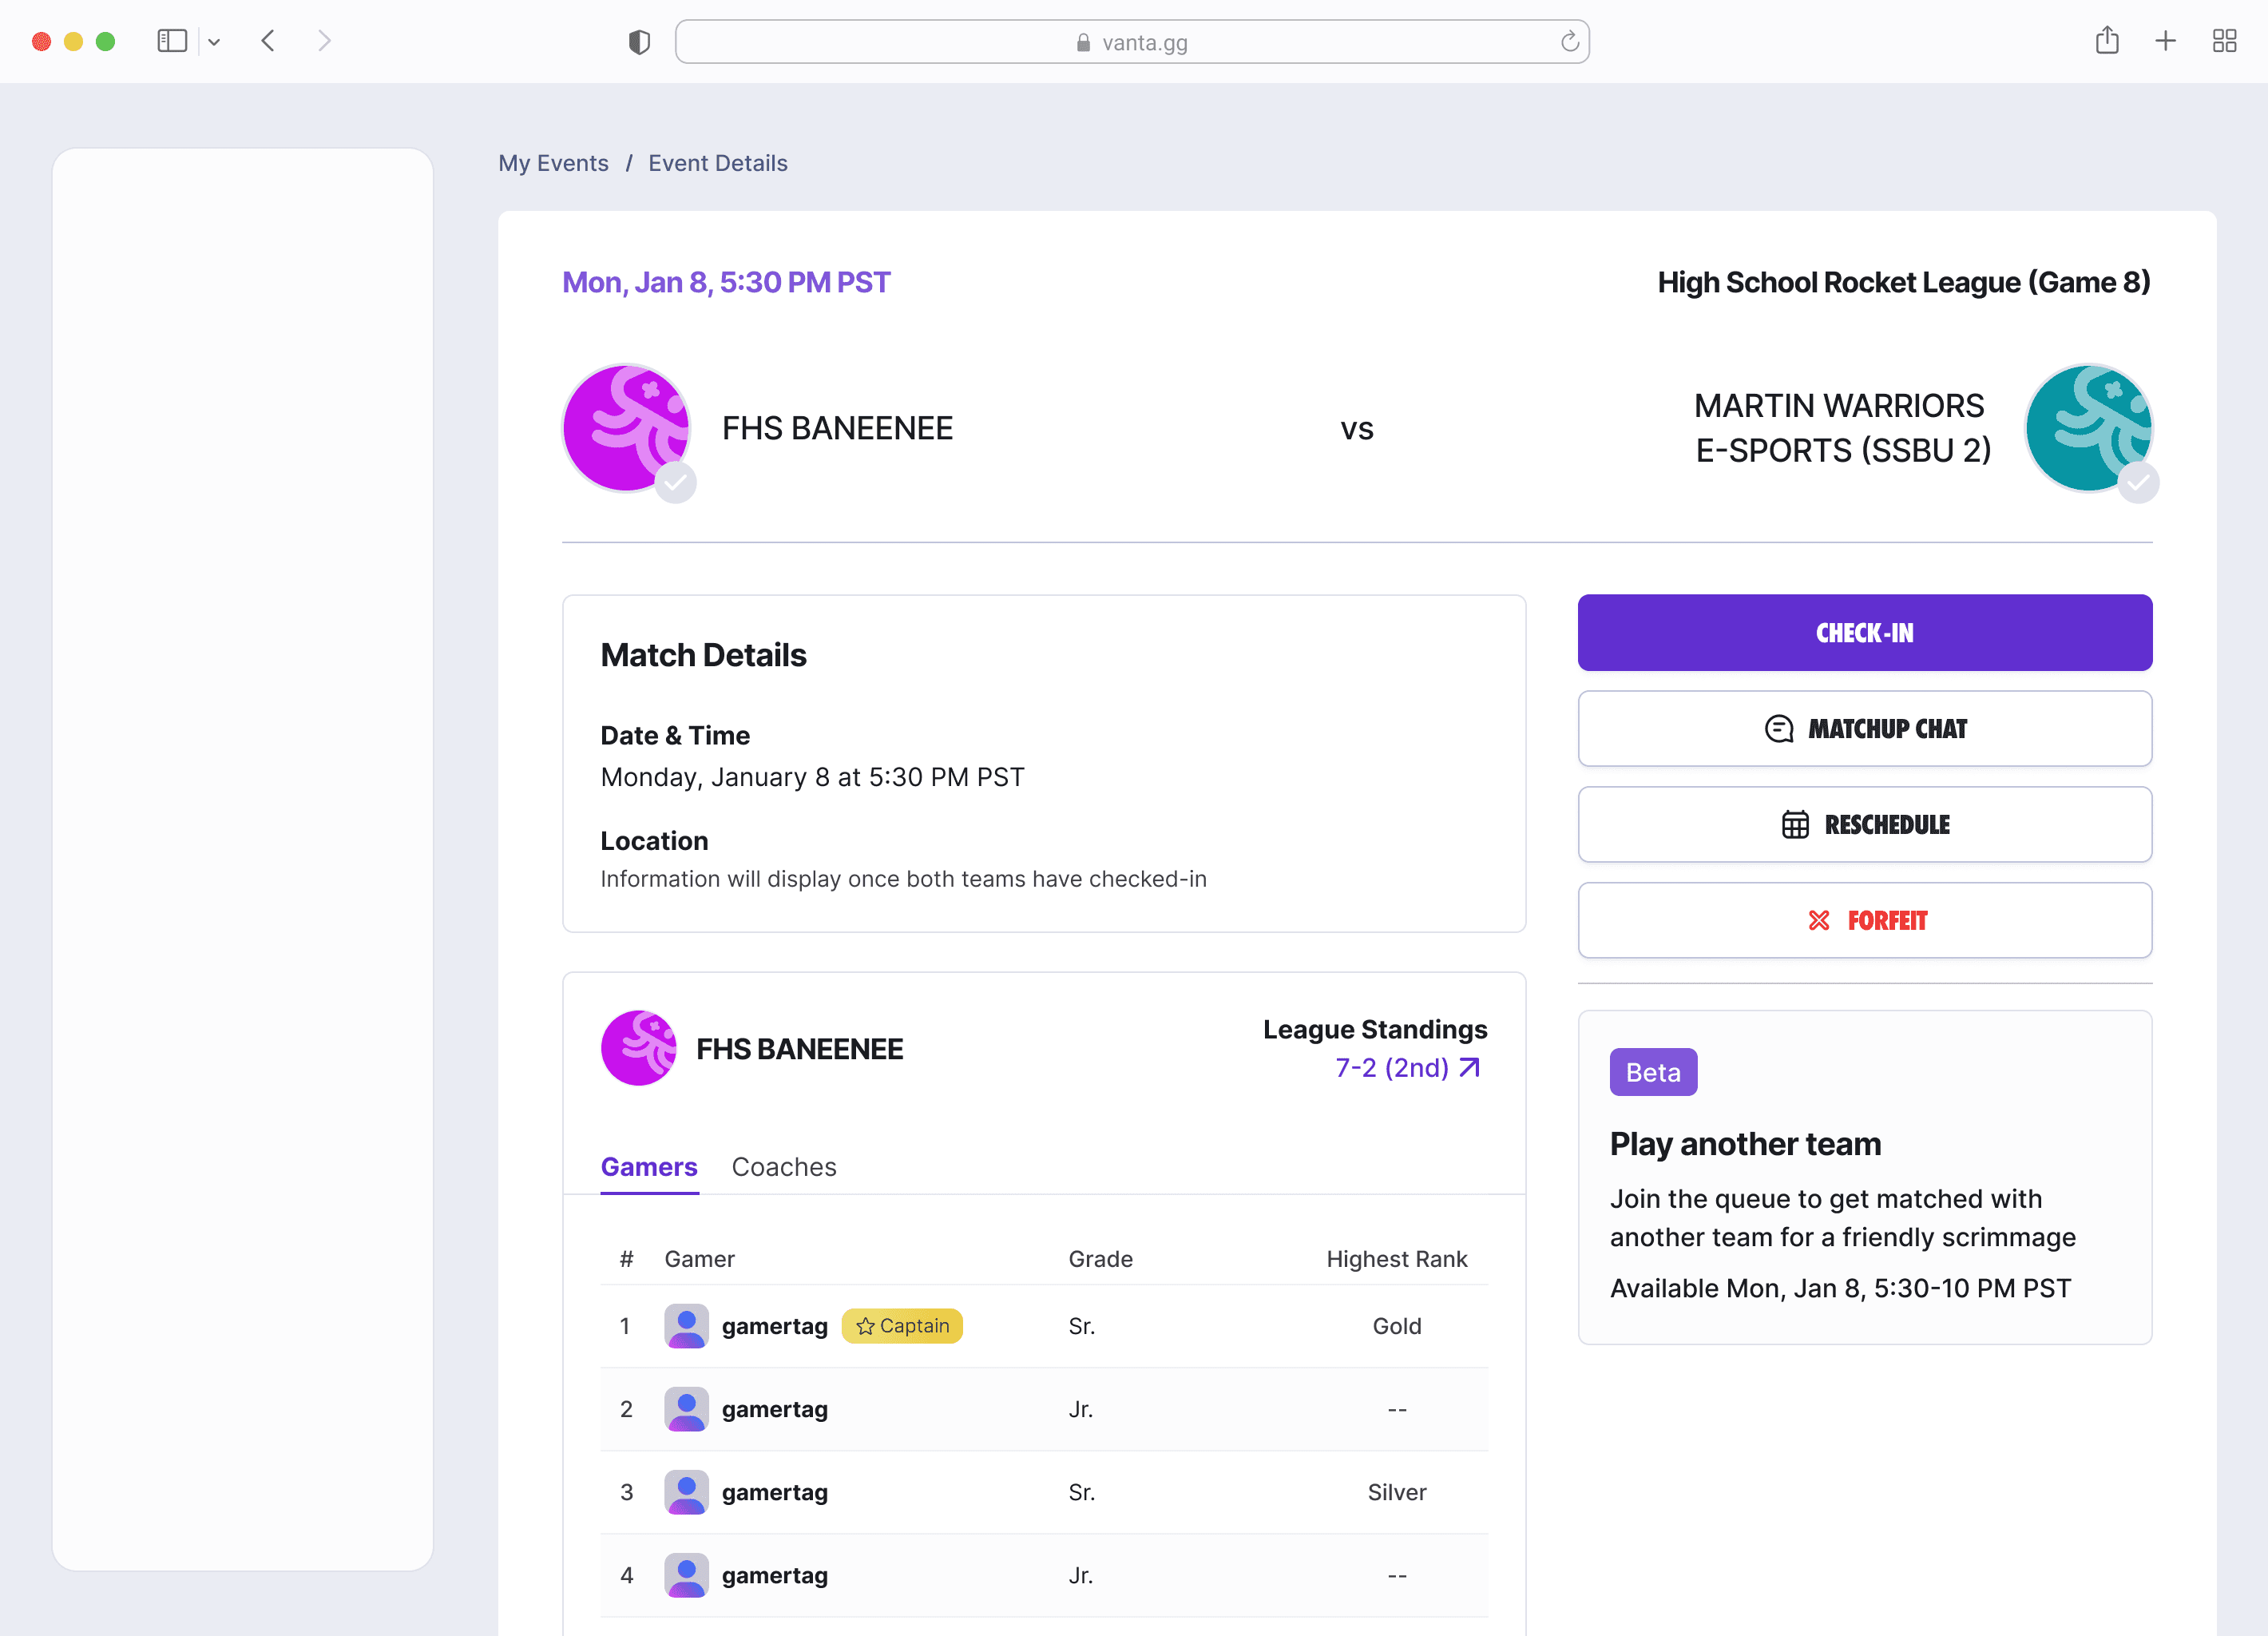Click the privacy shield icon

[639, 42]
